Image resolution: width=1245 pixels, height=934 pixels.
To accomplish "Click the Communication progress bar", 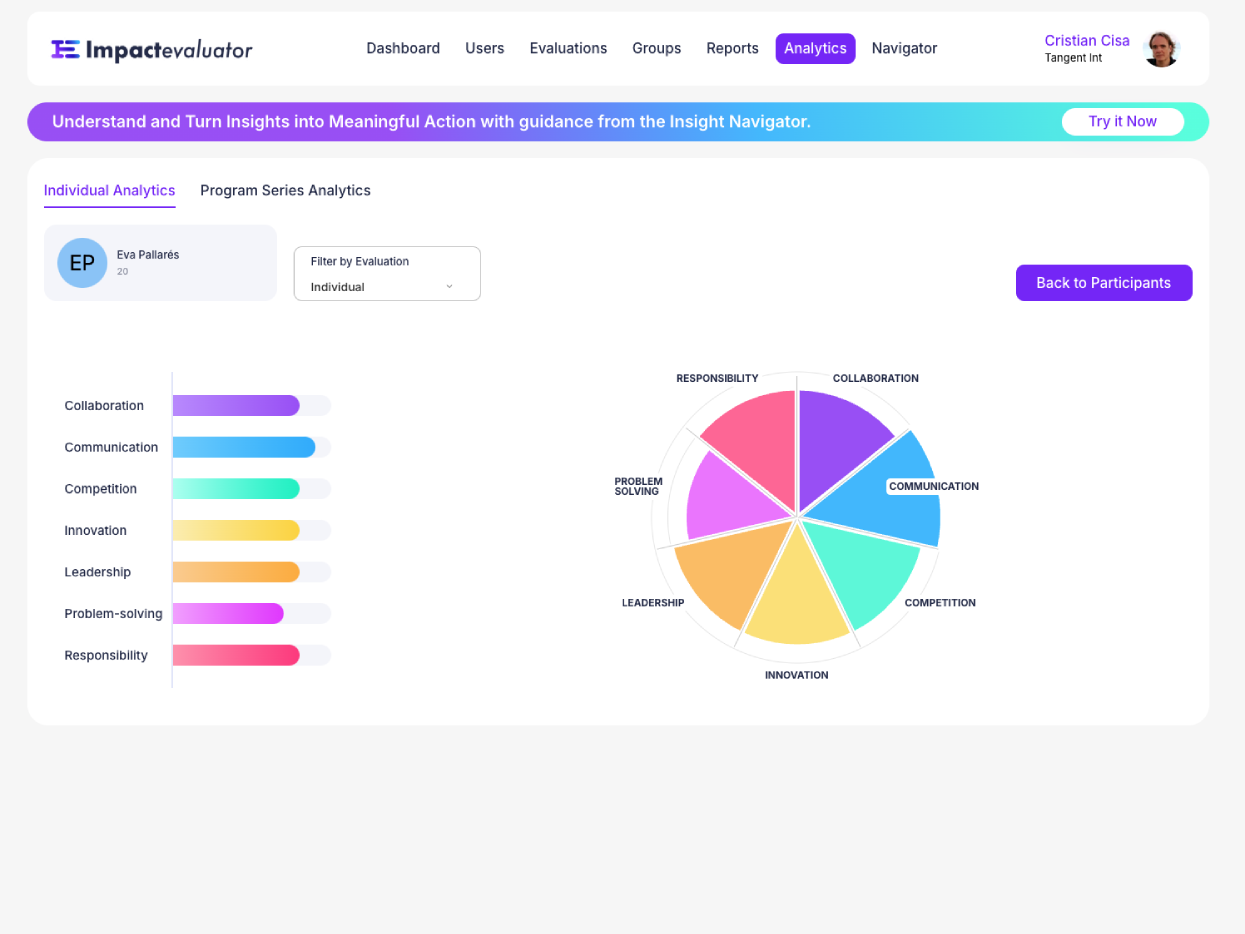I will coord(244,447).
